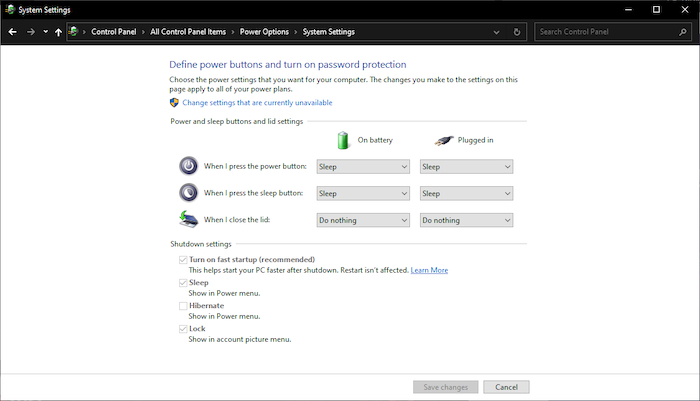700x401 pixels.
Task: Open close lid On battery dropdown
Action: (363, 220)
